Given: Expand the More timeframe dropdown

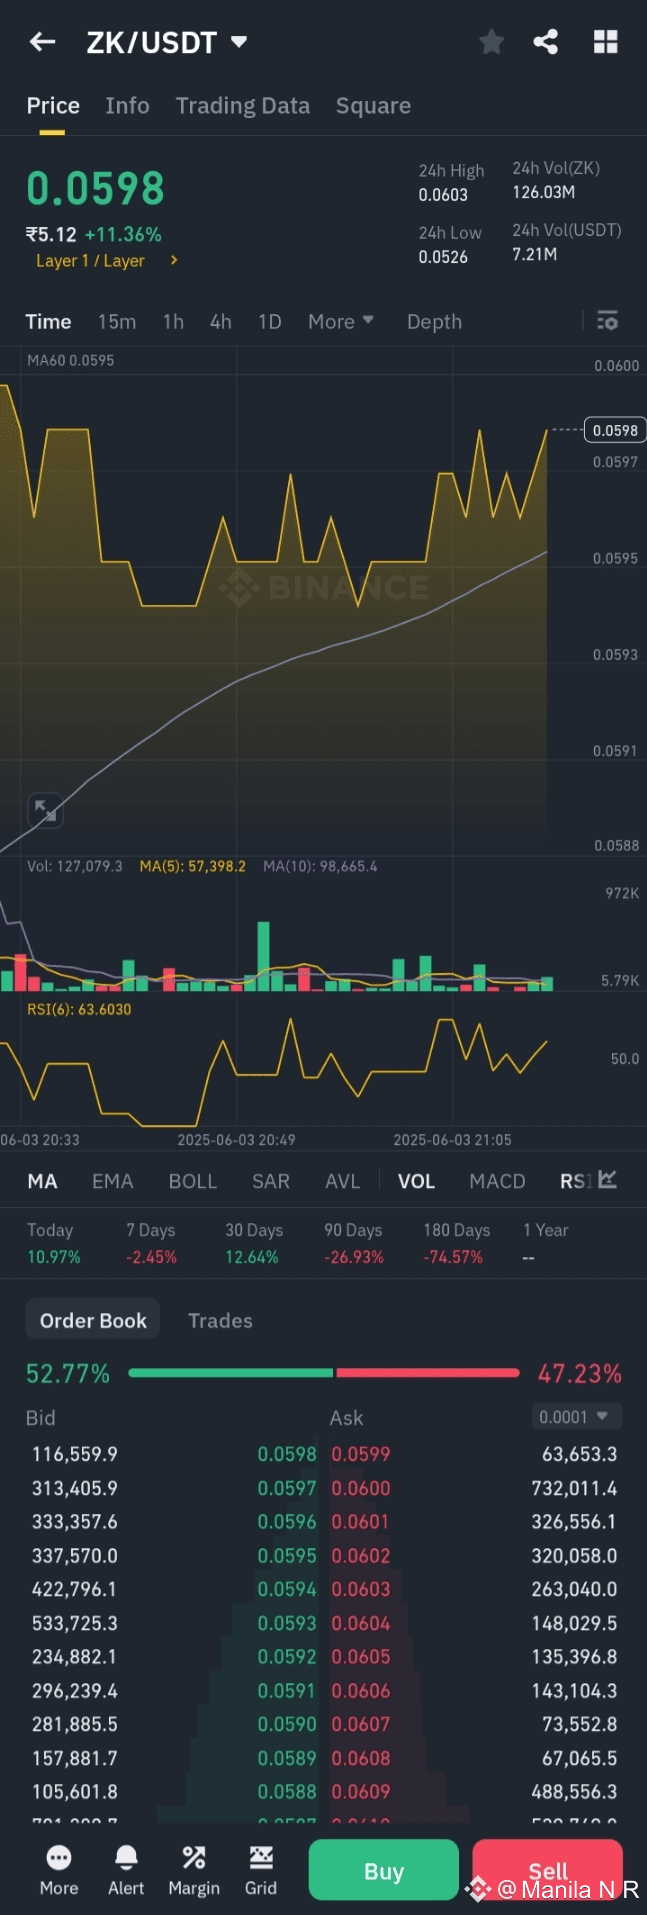Looking at the screenshot, I should [x=341, y=321].
